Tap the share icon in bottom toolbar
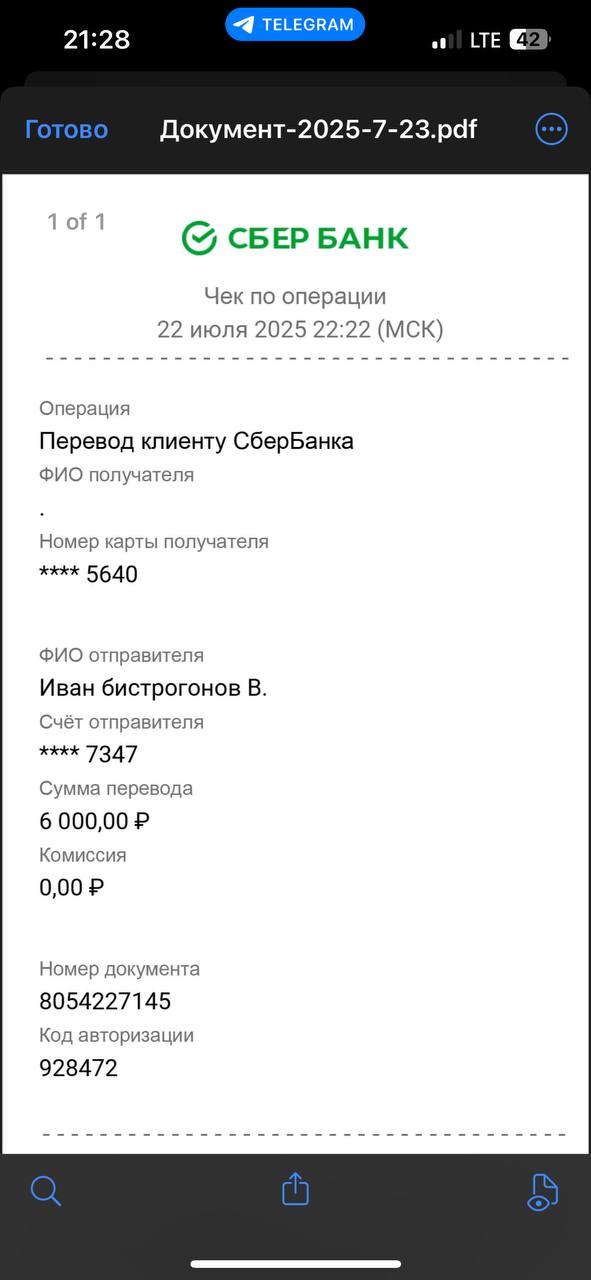This screenshot has width=591, height=1280. [x=295, y=1188]
